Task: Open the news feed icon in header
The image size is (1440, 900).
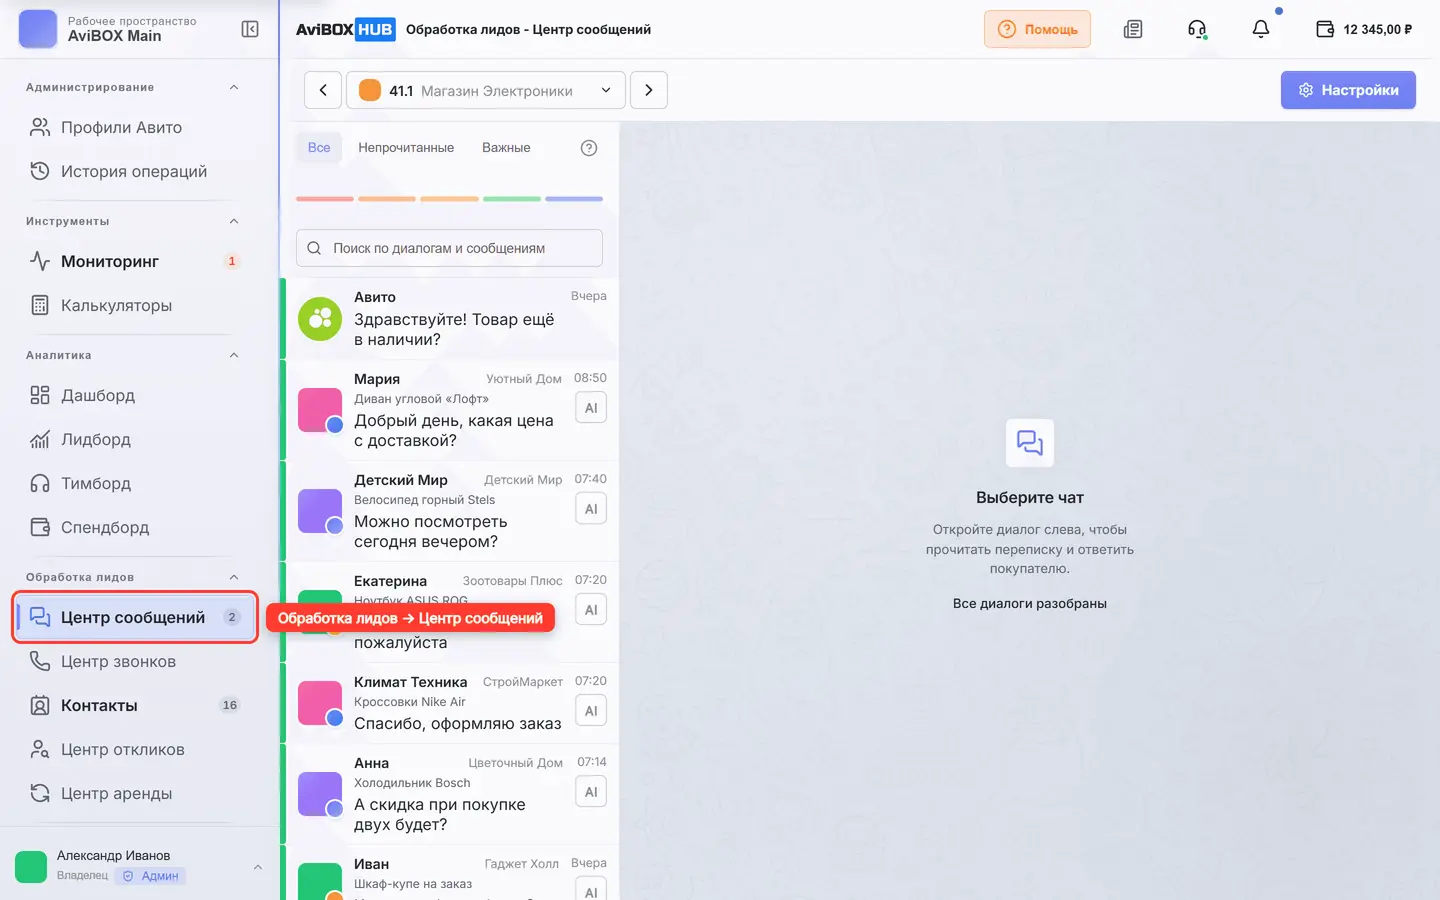Action: pyautogui.click(x=1133, y=29)
